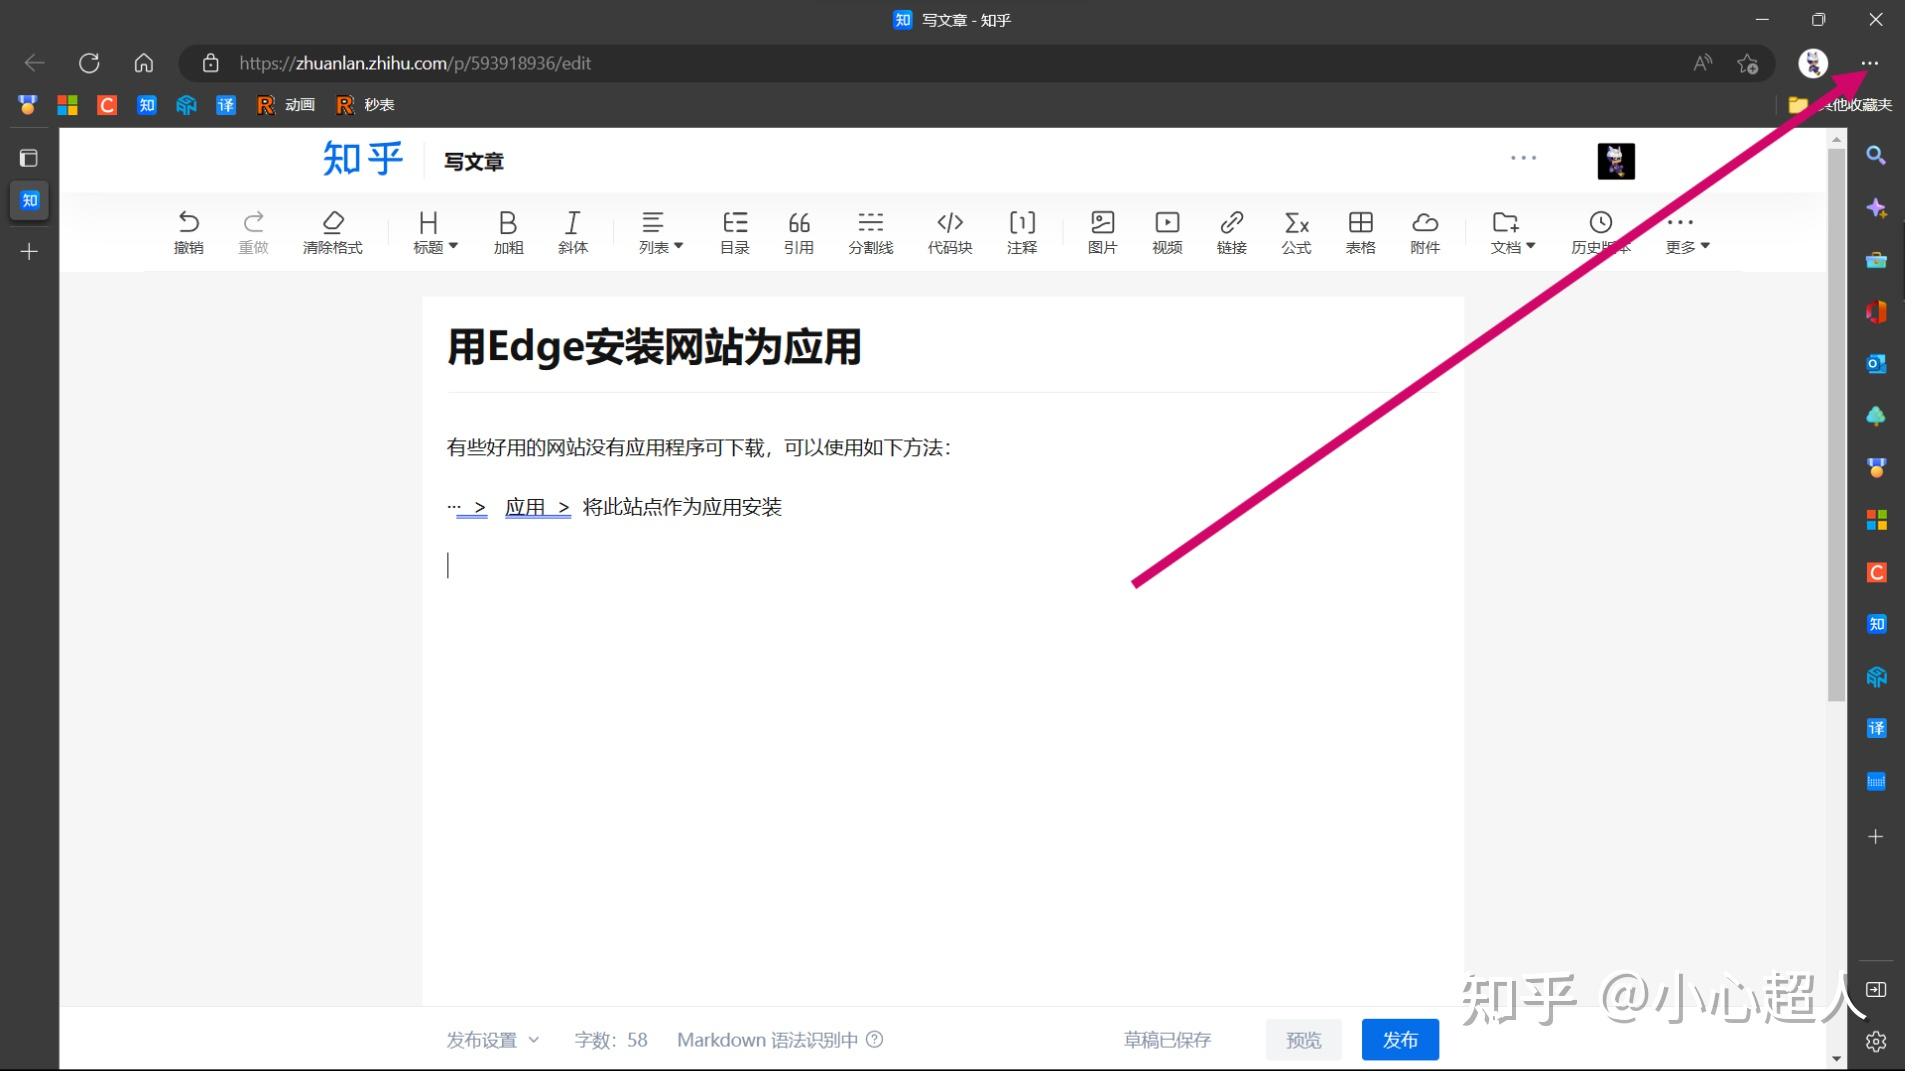Toggle the 目录 table of contents
The image size is (1920, 1078).
[734, 231]
